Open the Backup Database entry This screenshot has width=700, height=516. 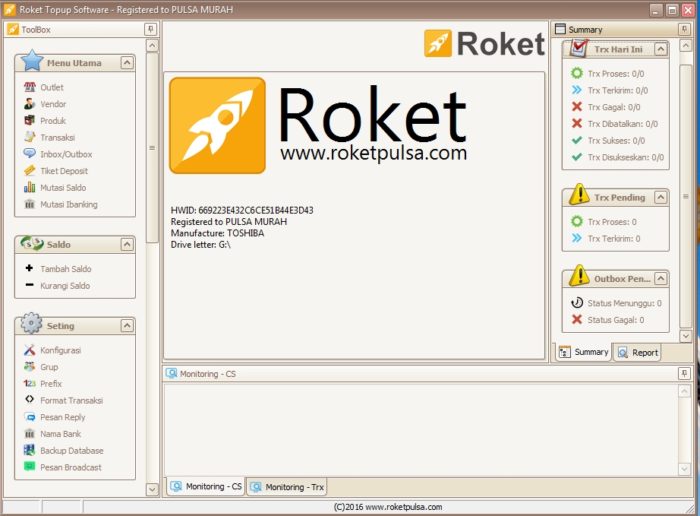point(72,451)
